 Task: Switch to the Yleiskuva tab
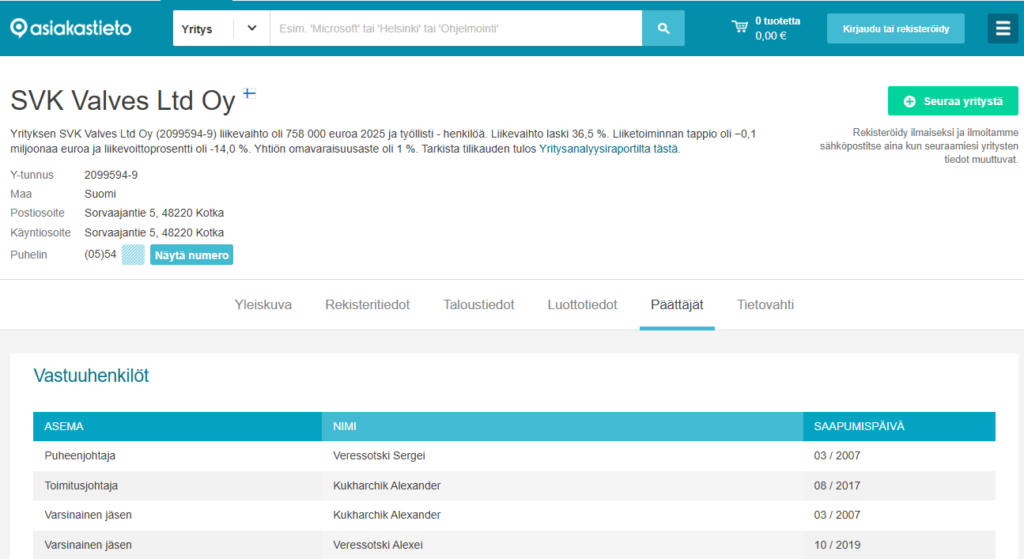click(x=263, y=304)
